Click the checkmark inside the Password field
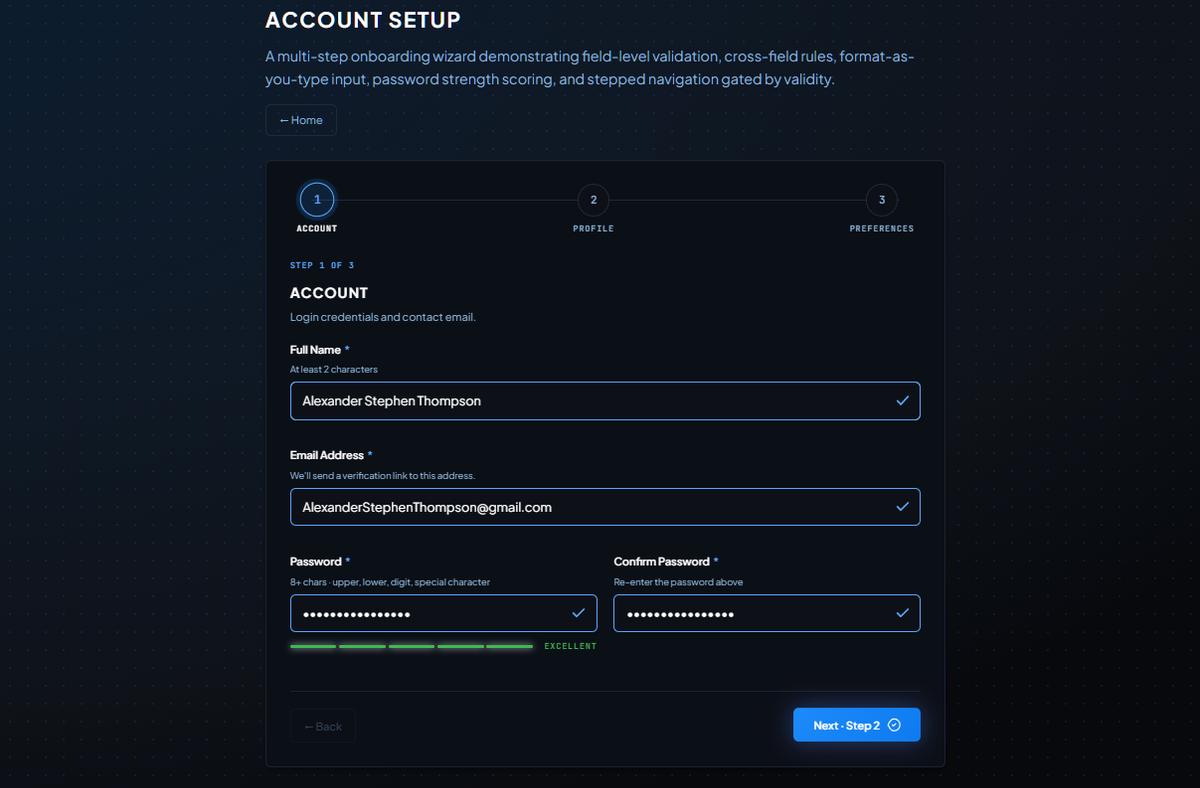Image resolution: width=1200 pixels, height=788 pixels. point(578,613)
